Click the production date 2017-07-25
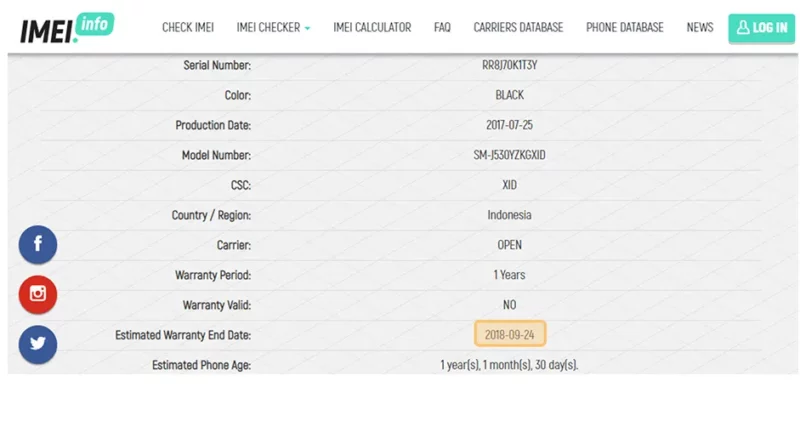This screenshot has width=800, height=427. click(x=510, y=125)
